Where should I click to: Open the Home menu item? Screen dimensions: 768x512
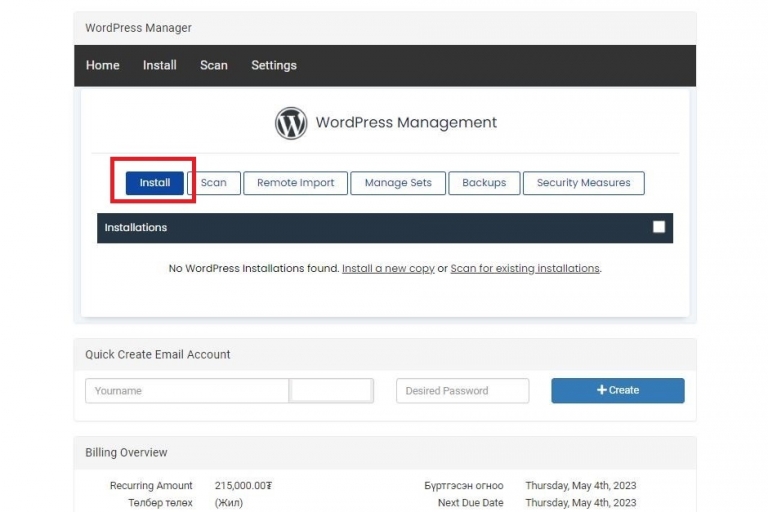pyautogui.click(x=103, y=65)
